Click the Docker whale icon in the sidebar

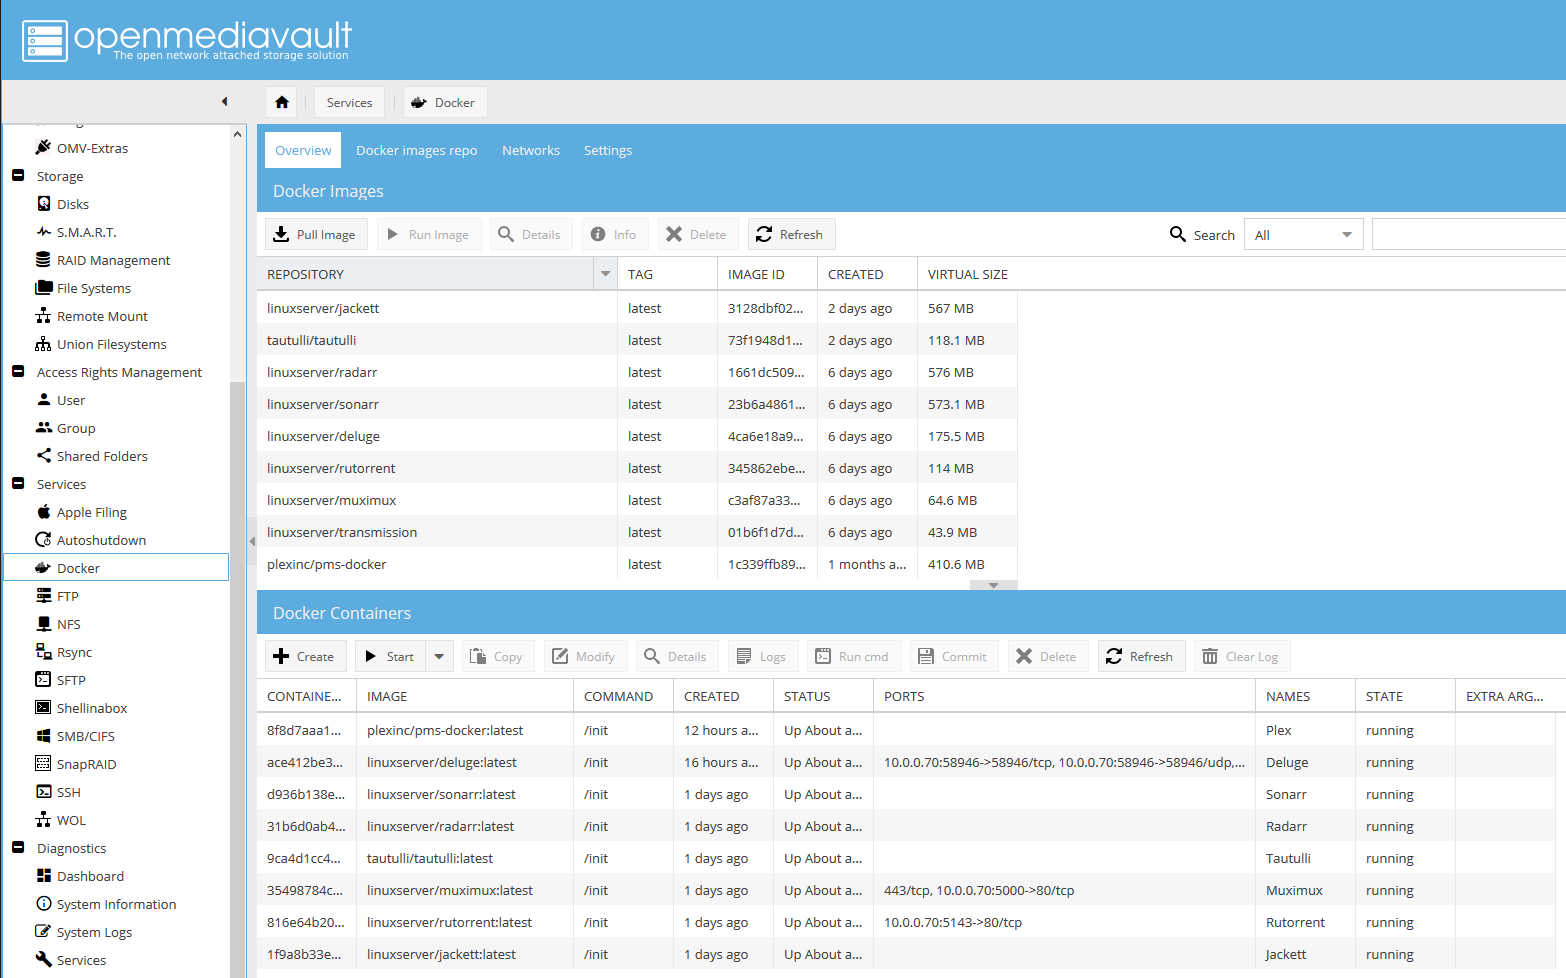[x=43, y=567]
